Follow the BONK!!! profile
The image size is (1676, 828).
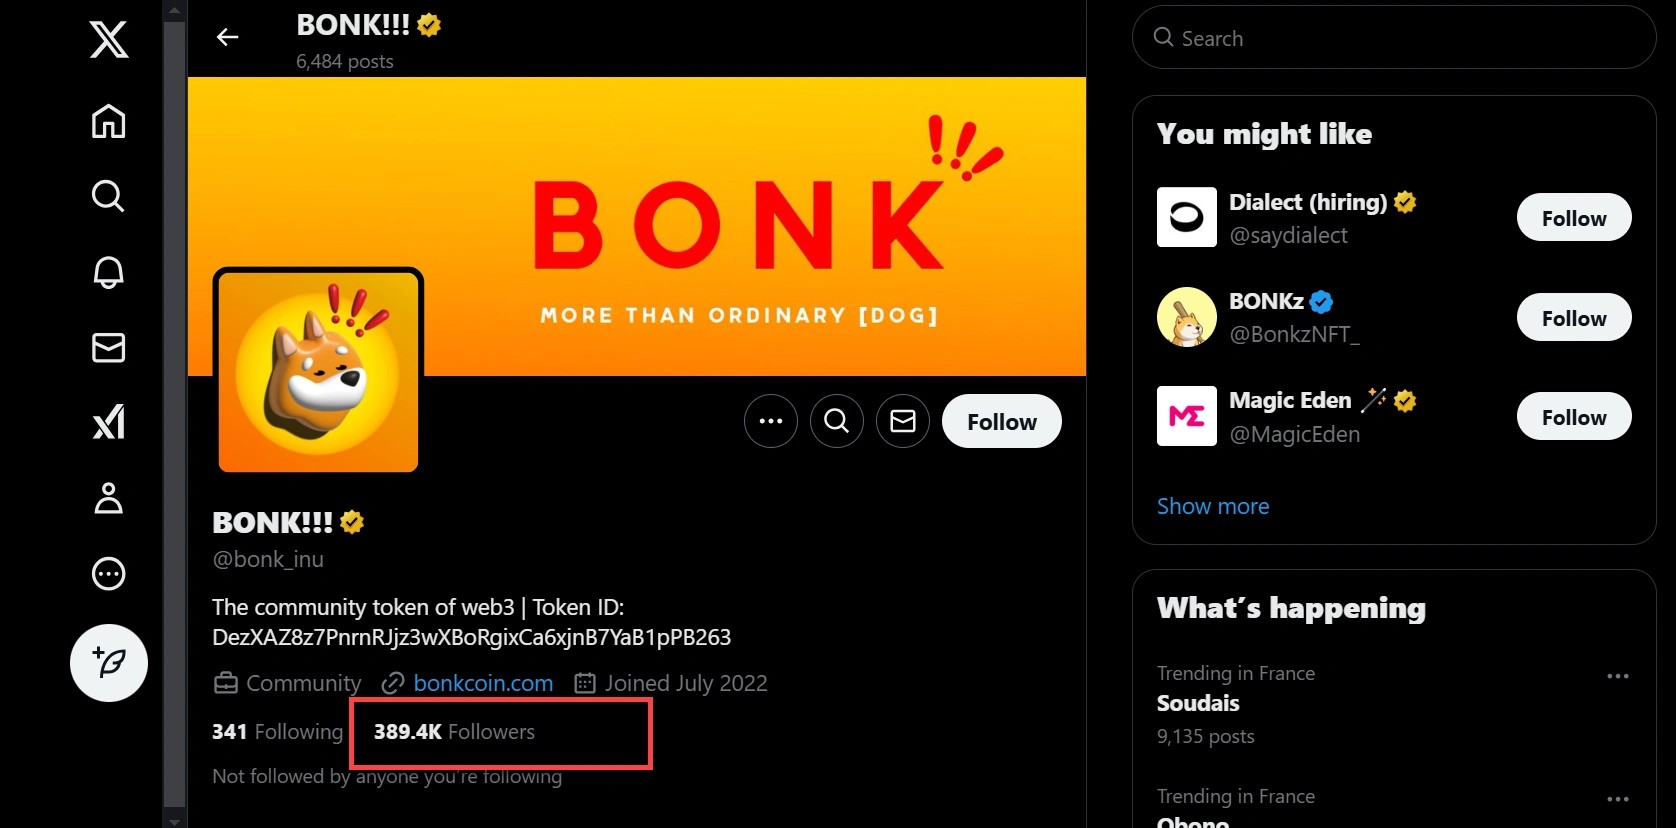(x=1002, y=421)
